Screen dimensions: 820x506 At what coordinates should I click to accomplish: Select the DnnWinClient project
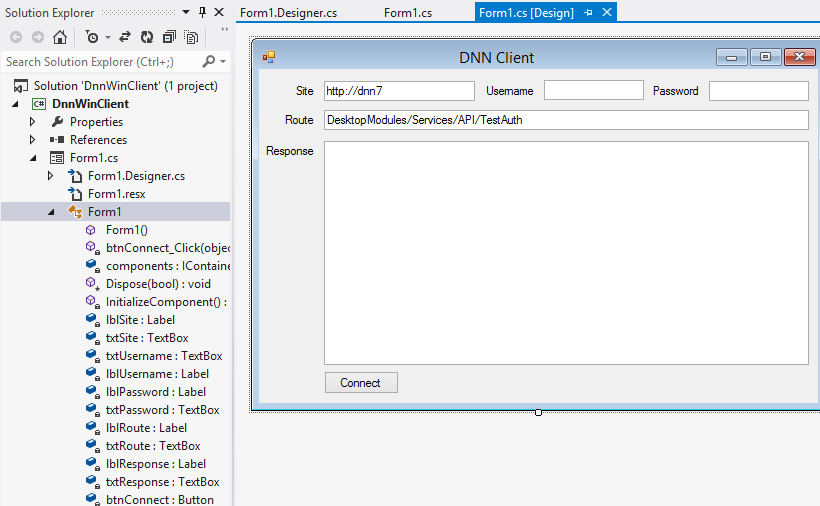coord(90,104)
